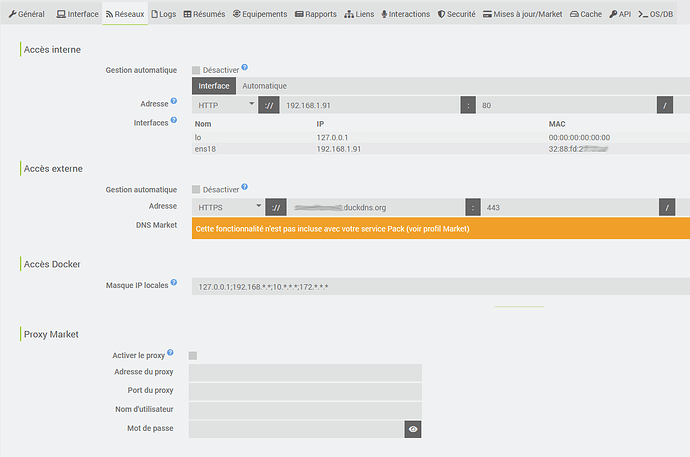Click the internal IP address field 192.168.1.91
Viewport: 690px width, 457px height.
pos(370,104)
